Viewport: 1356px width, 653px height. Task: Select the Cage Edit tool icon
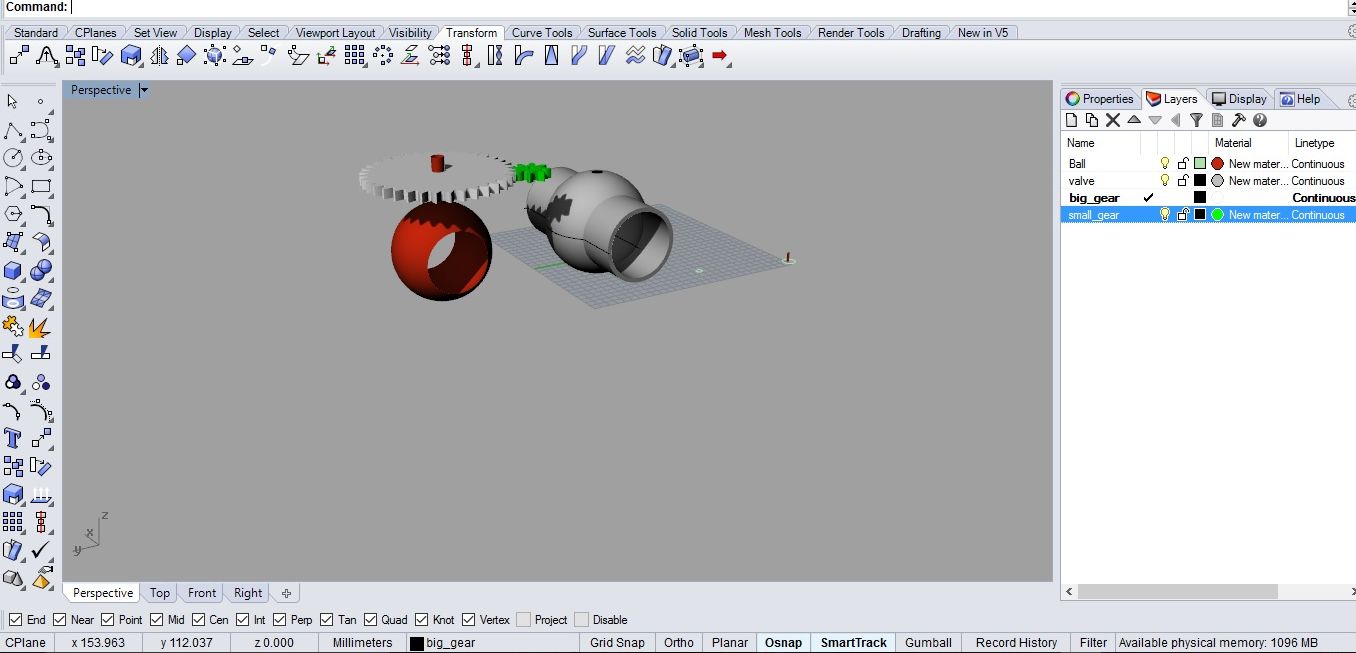point(692,56)
